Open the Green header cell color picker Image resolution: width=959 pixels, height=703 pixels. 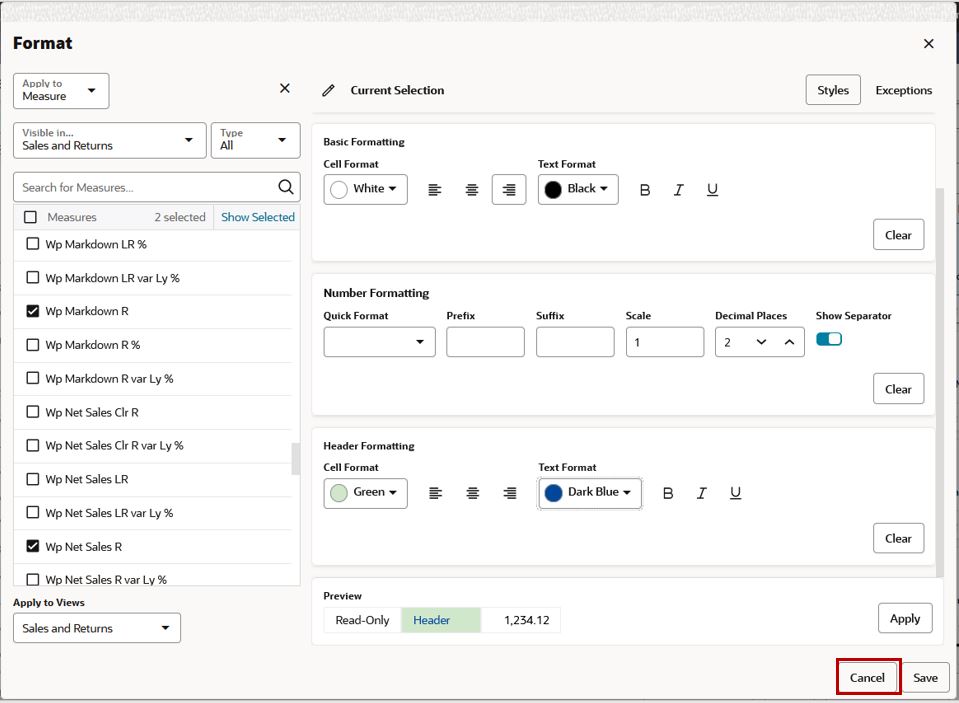point(365,493)
